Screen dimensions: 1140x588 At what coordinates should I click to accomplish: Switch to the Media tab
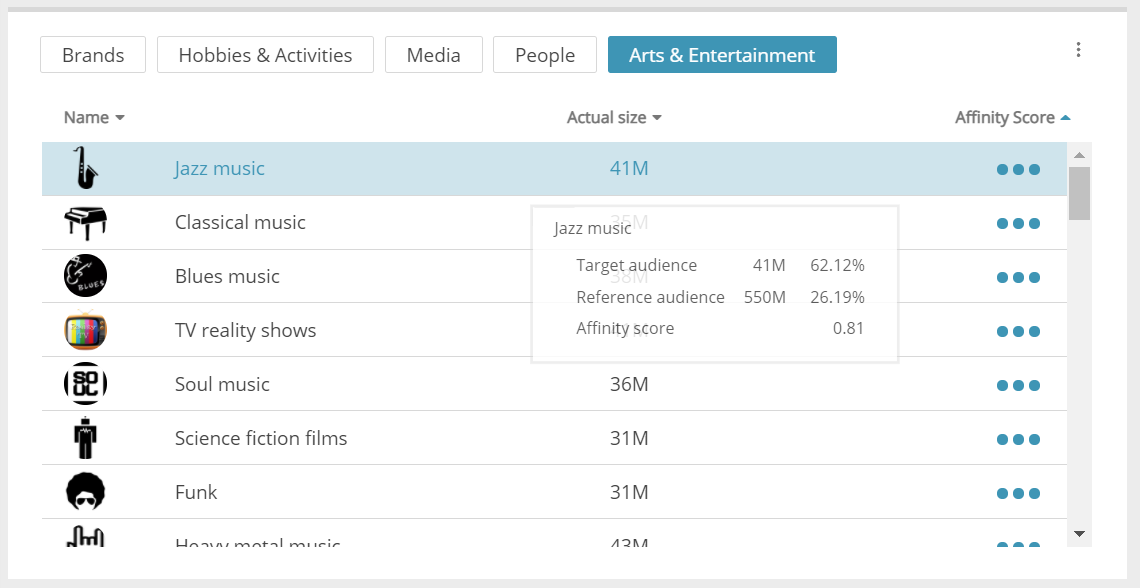click(x=433, y=55)
